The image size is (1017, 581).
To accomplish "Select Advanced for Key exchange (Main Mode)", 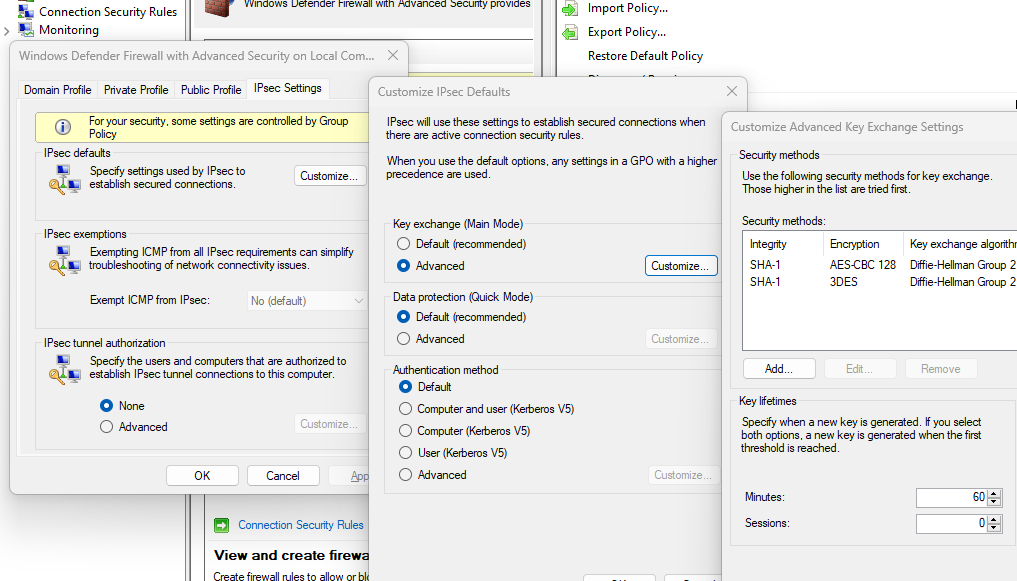I will [x=403, y=266].
